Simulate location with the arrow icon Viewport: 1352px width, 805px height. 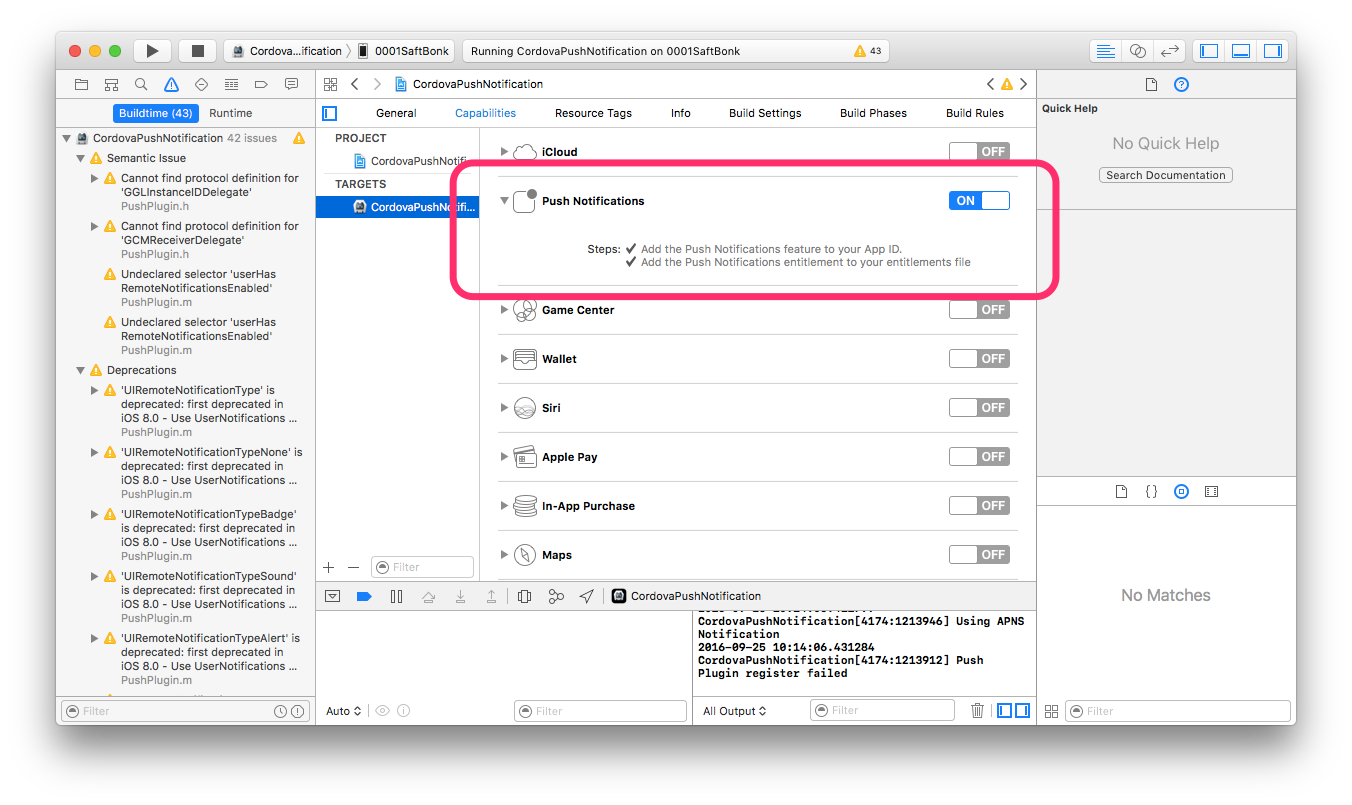point(587,596)
